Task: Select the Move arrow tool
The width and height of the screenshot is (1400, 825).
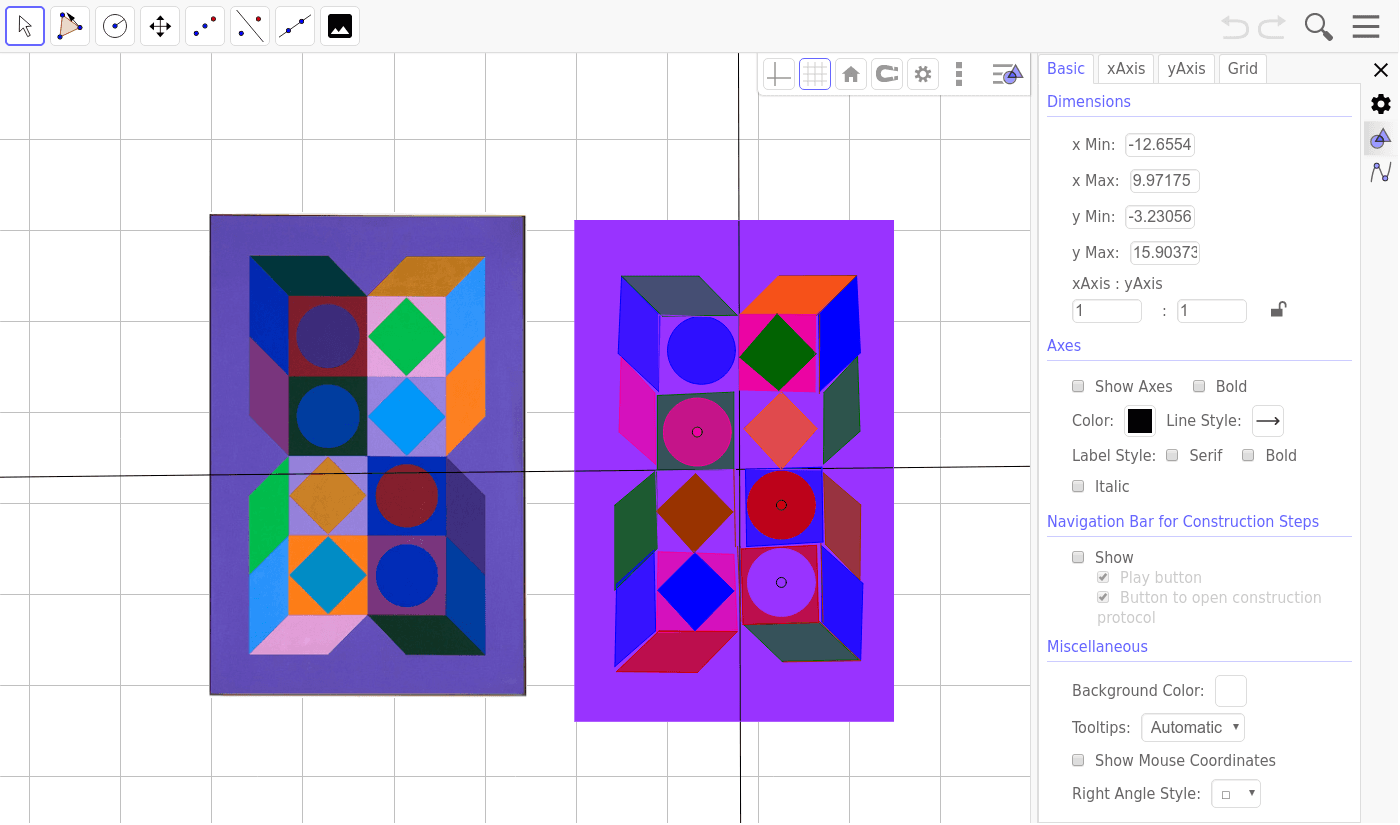Action: (25, 26)
